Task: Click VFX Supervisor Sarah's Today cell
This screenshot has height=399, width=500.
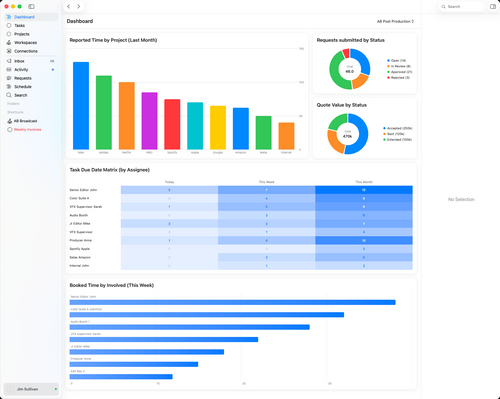Action: [169, 207]
